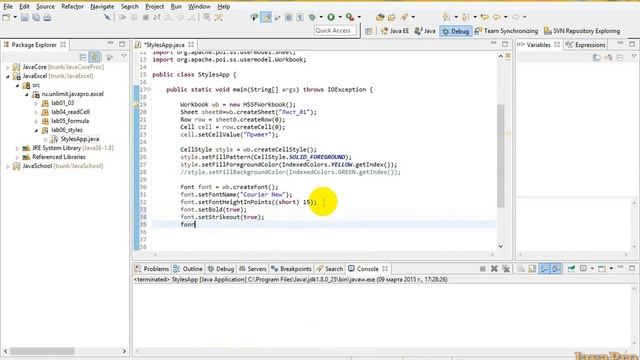The width and height of the screenshot is (640, 360).
Task: Open Back history dropdown arrow
Action: click(505, 17)
